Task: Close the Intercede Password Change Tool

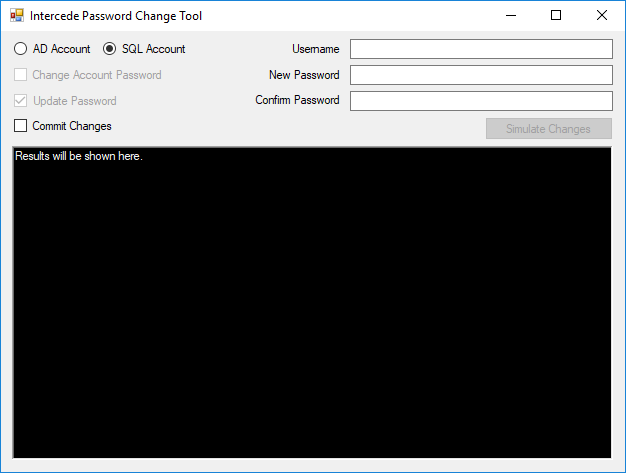Action: pos(602,16)
